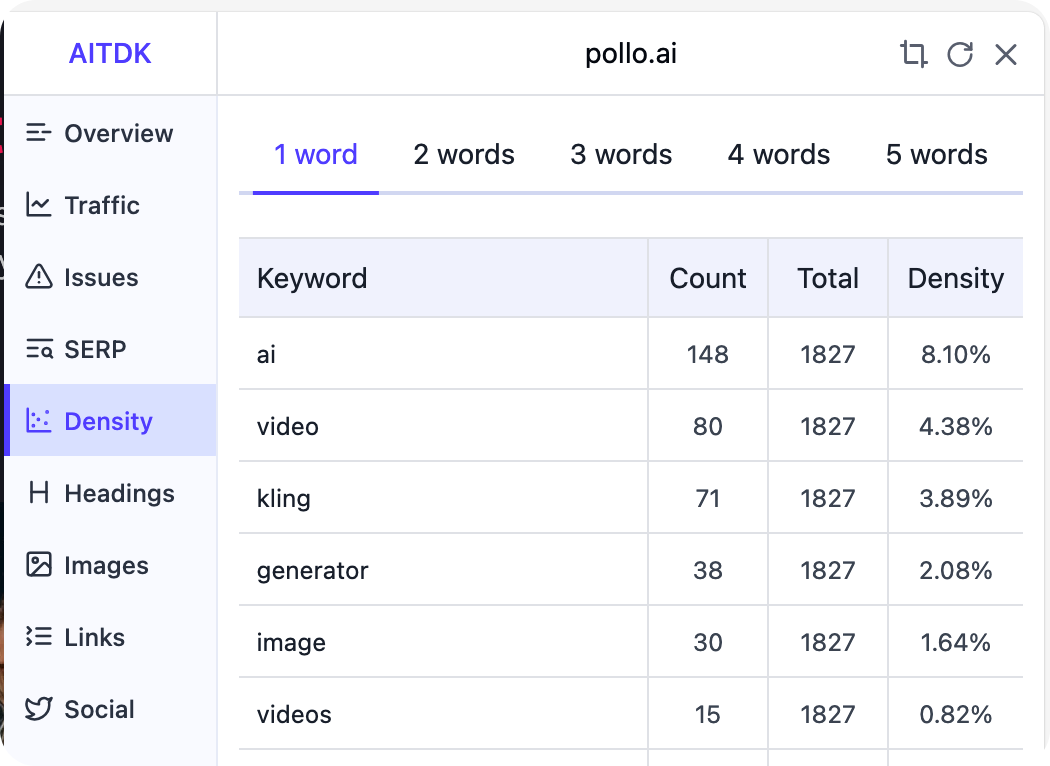This screenshot has width=1050, height=766.
Task: Select the Density section
Action: (110, 420)
